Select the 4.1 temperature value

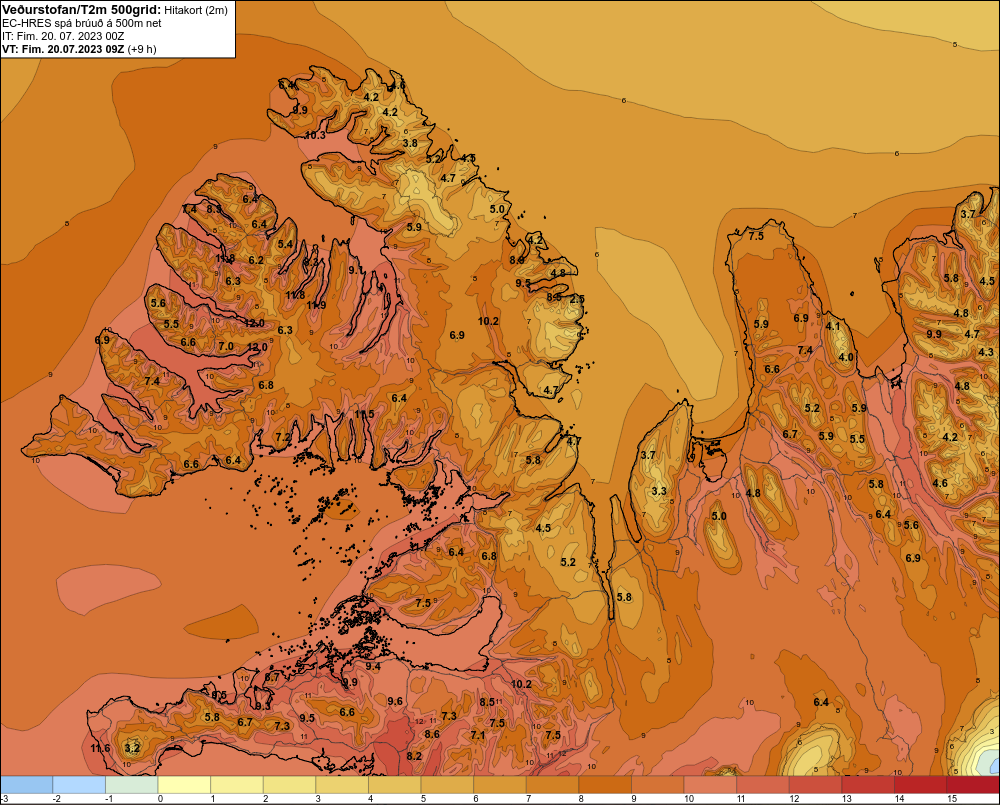coord(833,326)
